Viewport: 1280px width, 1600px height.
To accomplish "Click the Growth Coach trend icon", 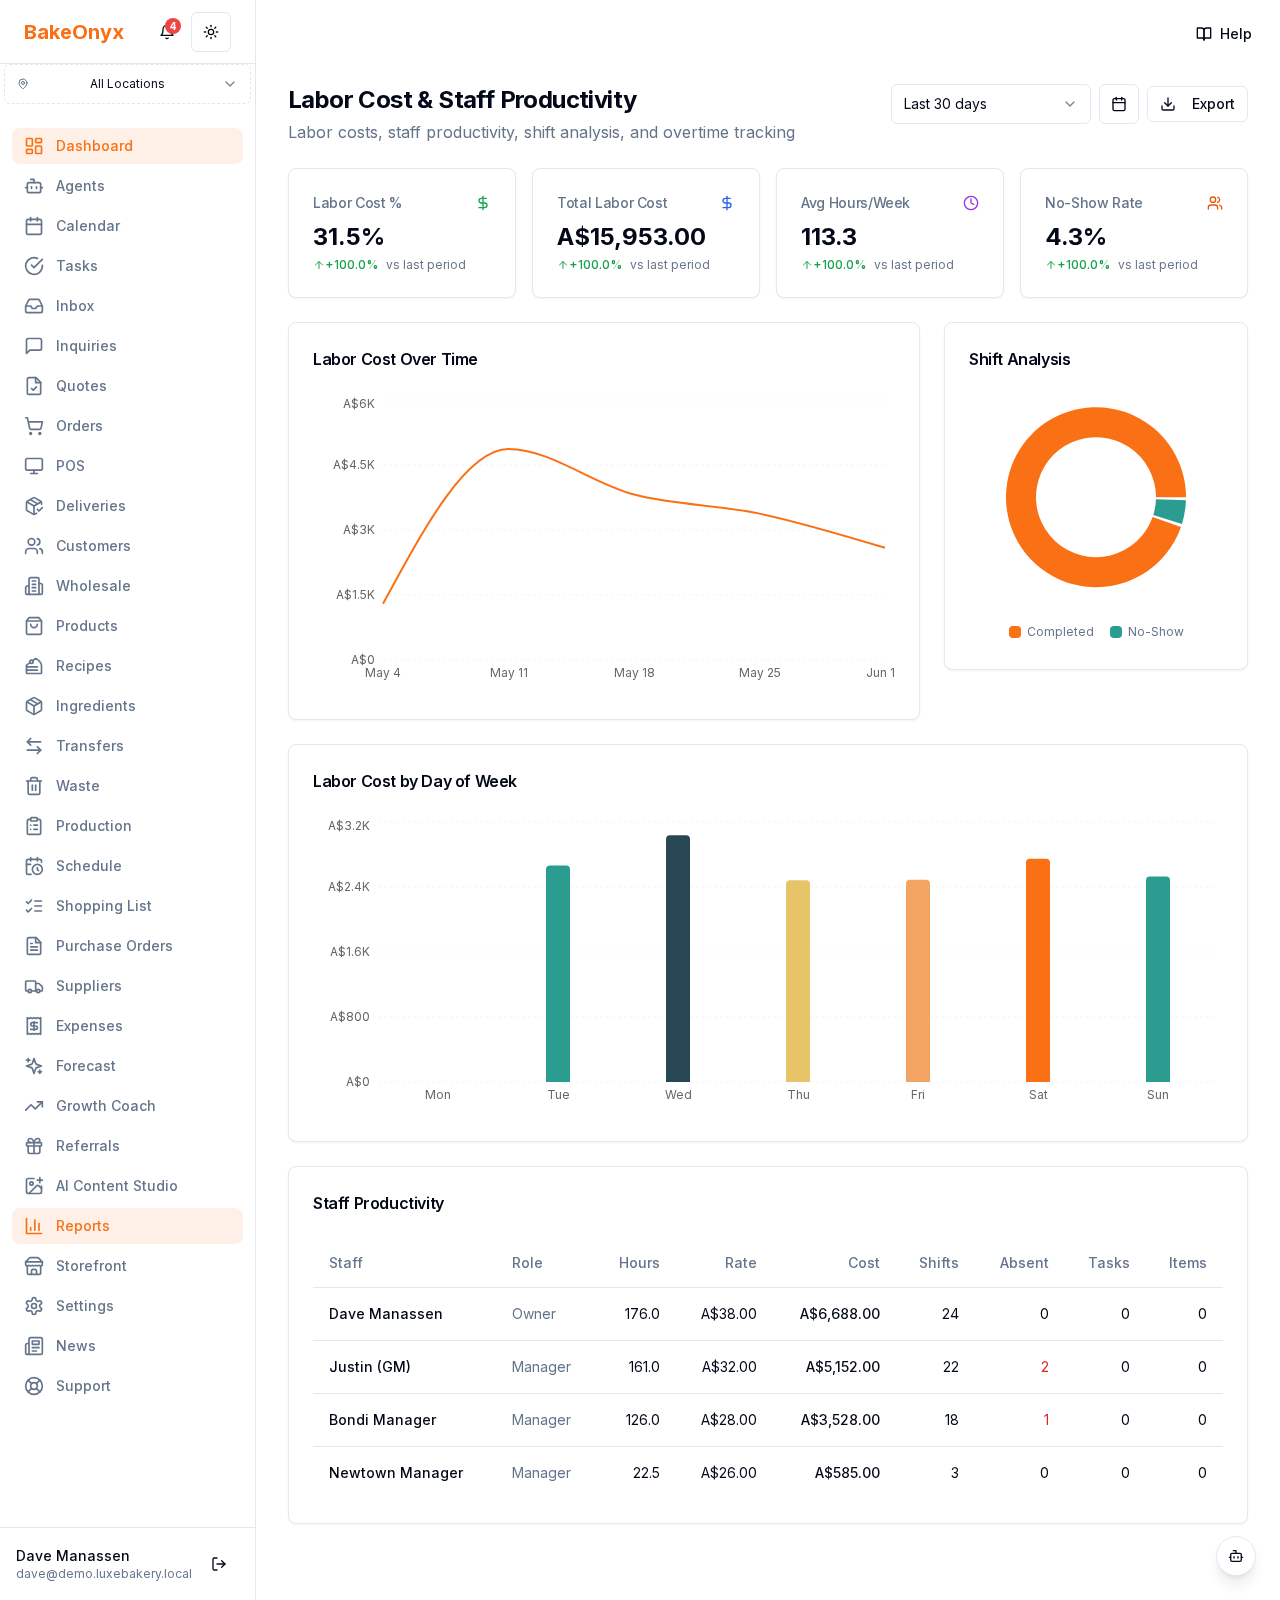I will [x=34, y=1106].
